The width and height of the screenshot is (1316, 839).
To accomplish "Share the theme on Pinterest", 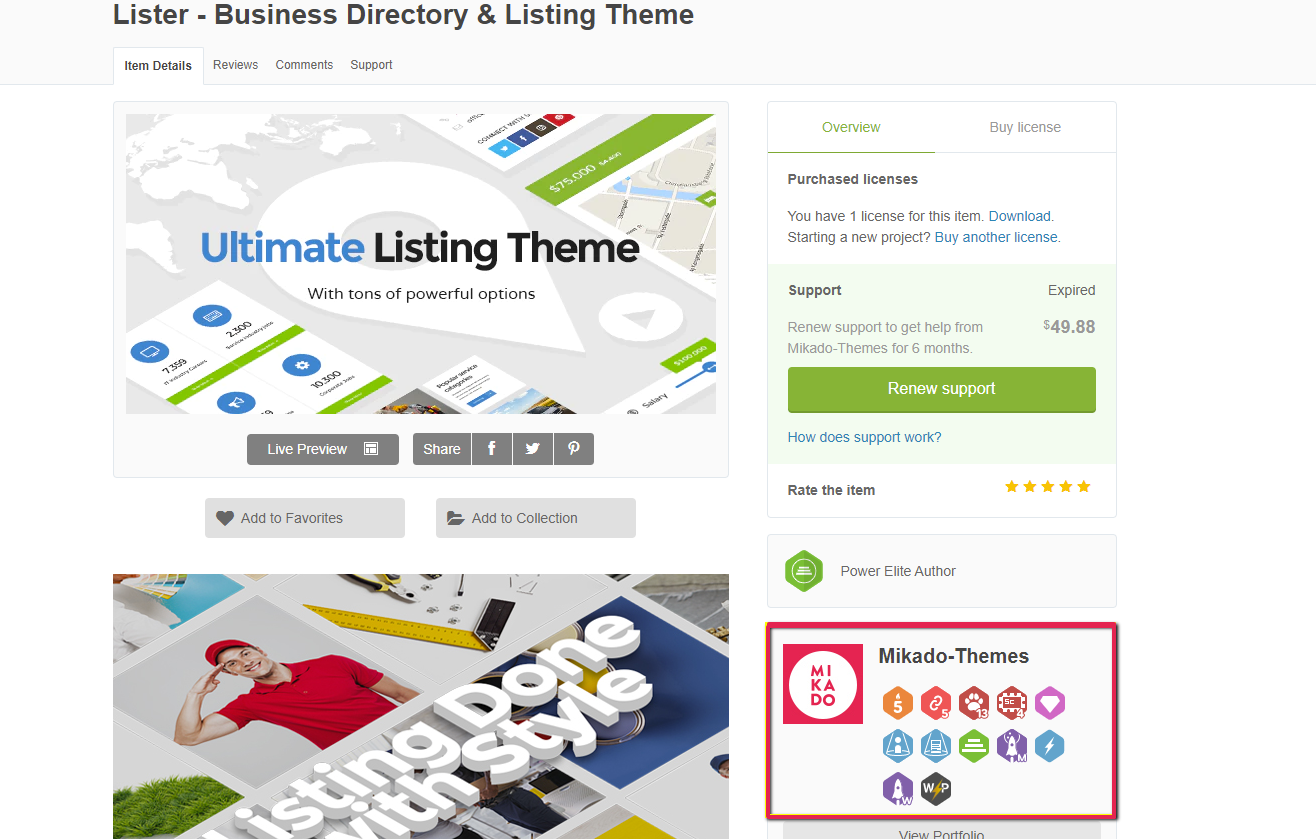I will coord(573,449).
